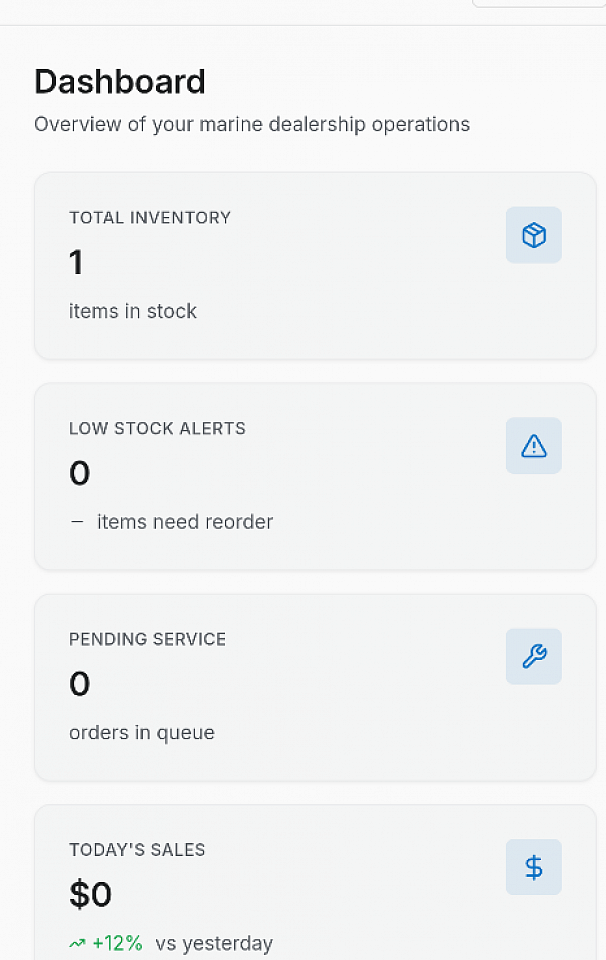Viewport: 606px width, 960px height.
Task: Click the dash icon beside items need reorder
Action: [77, 522]
